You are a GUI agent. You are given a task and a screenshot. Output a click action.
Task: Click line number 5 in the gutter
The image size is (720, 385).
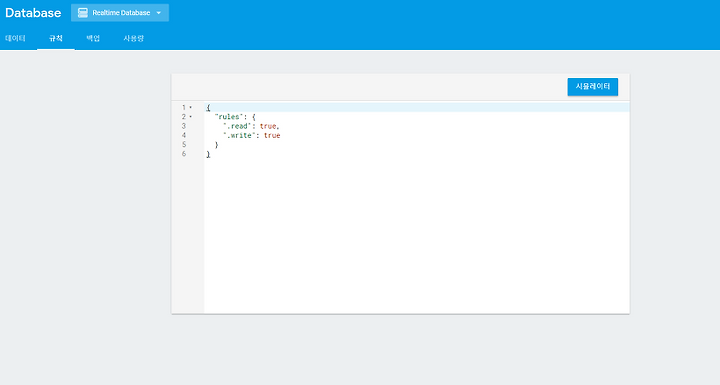click(x=184, y=144)
